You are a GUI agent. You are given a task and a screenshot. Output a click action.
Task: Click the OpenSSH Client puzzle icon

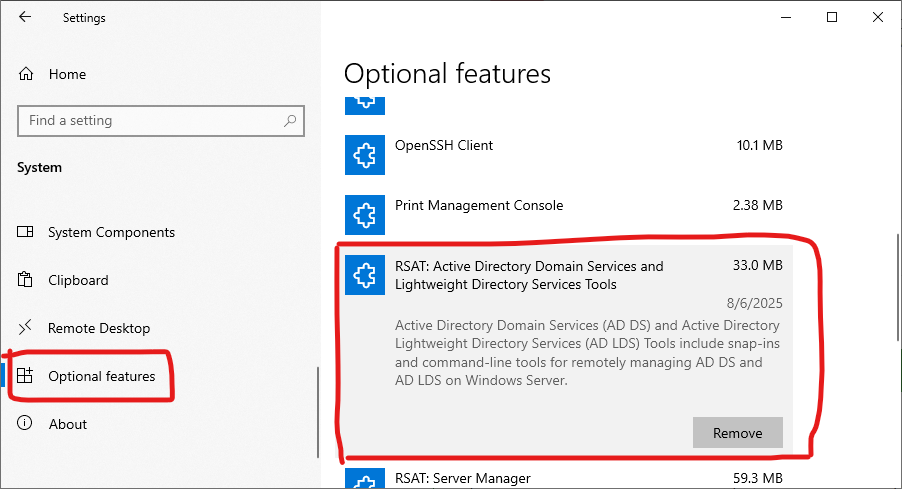coord(365,155)
